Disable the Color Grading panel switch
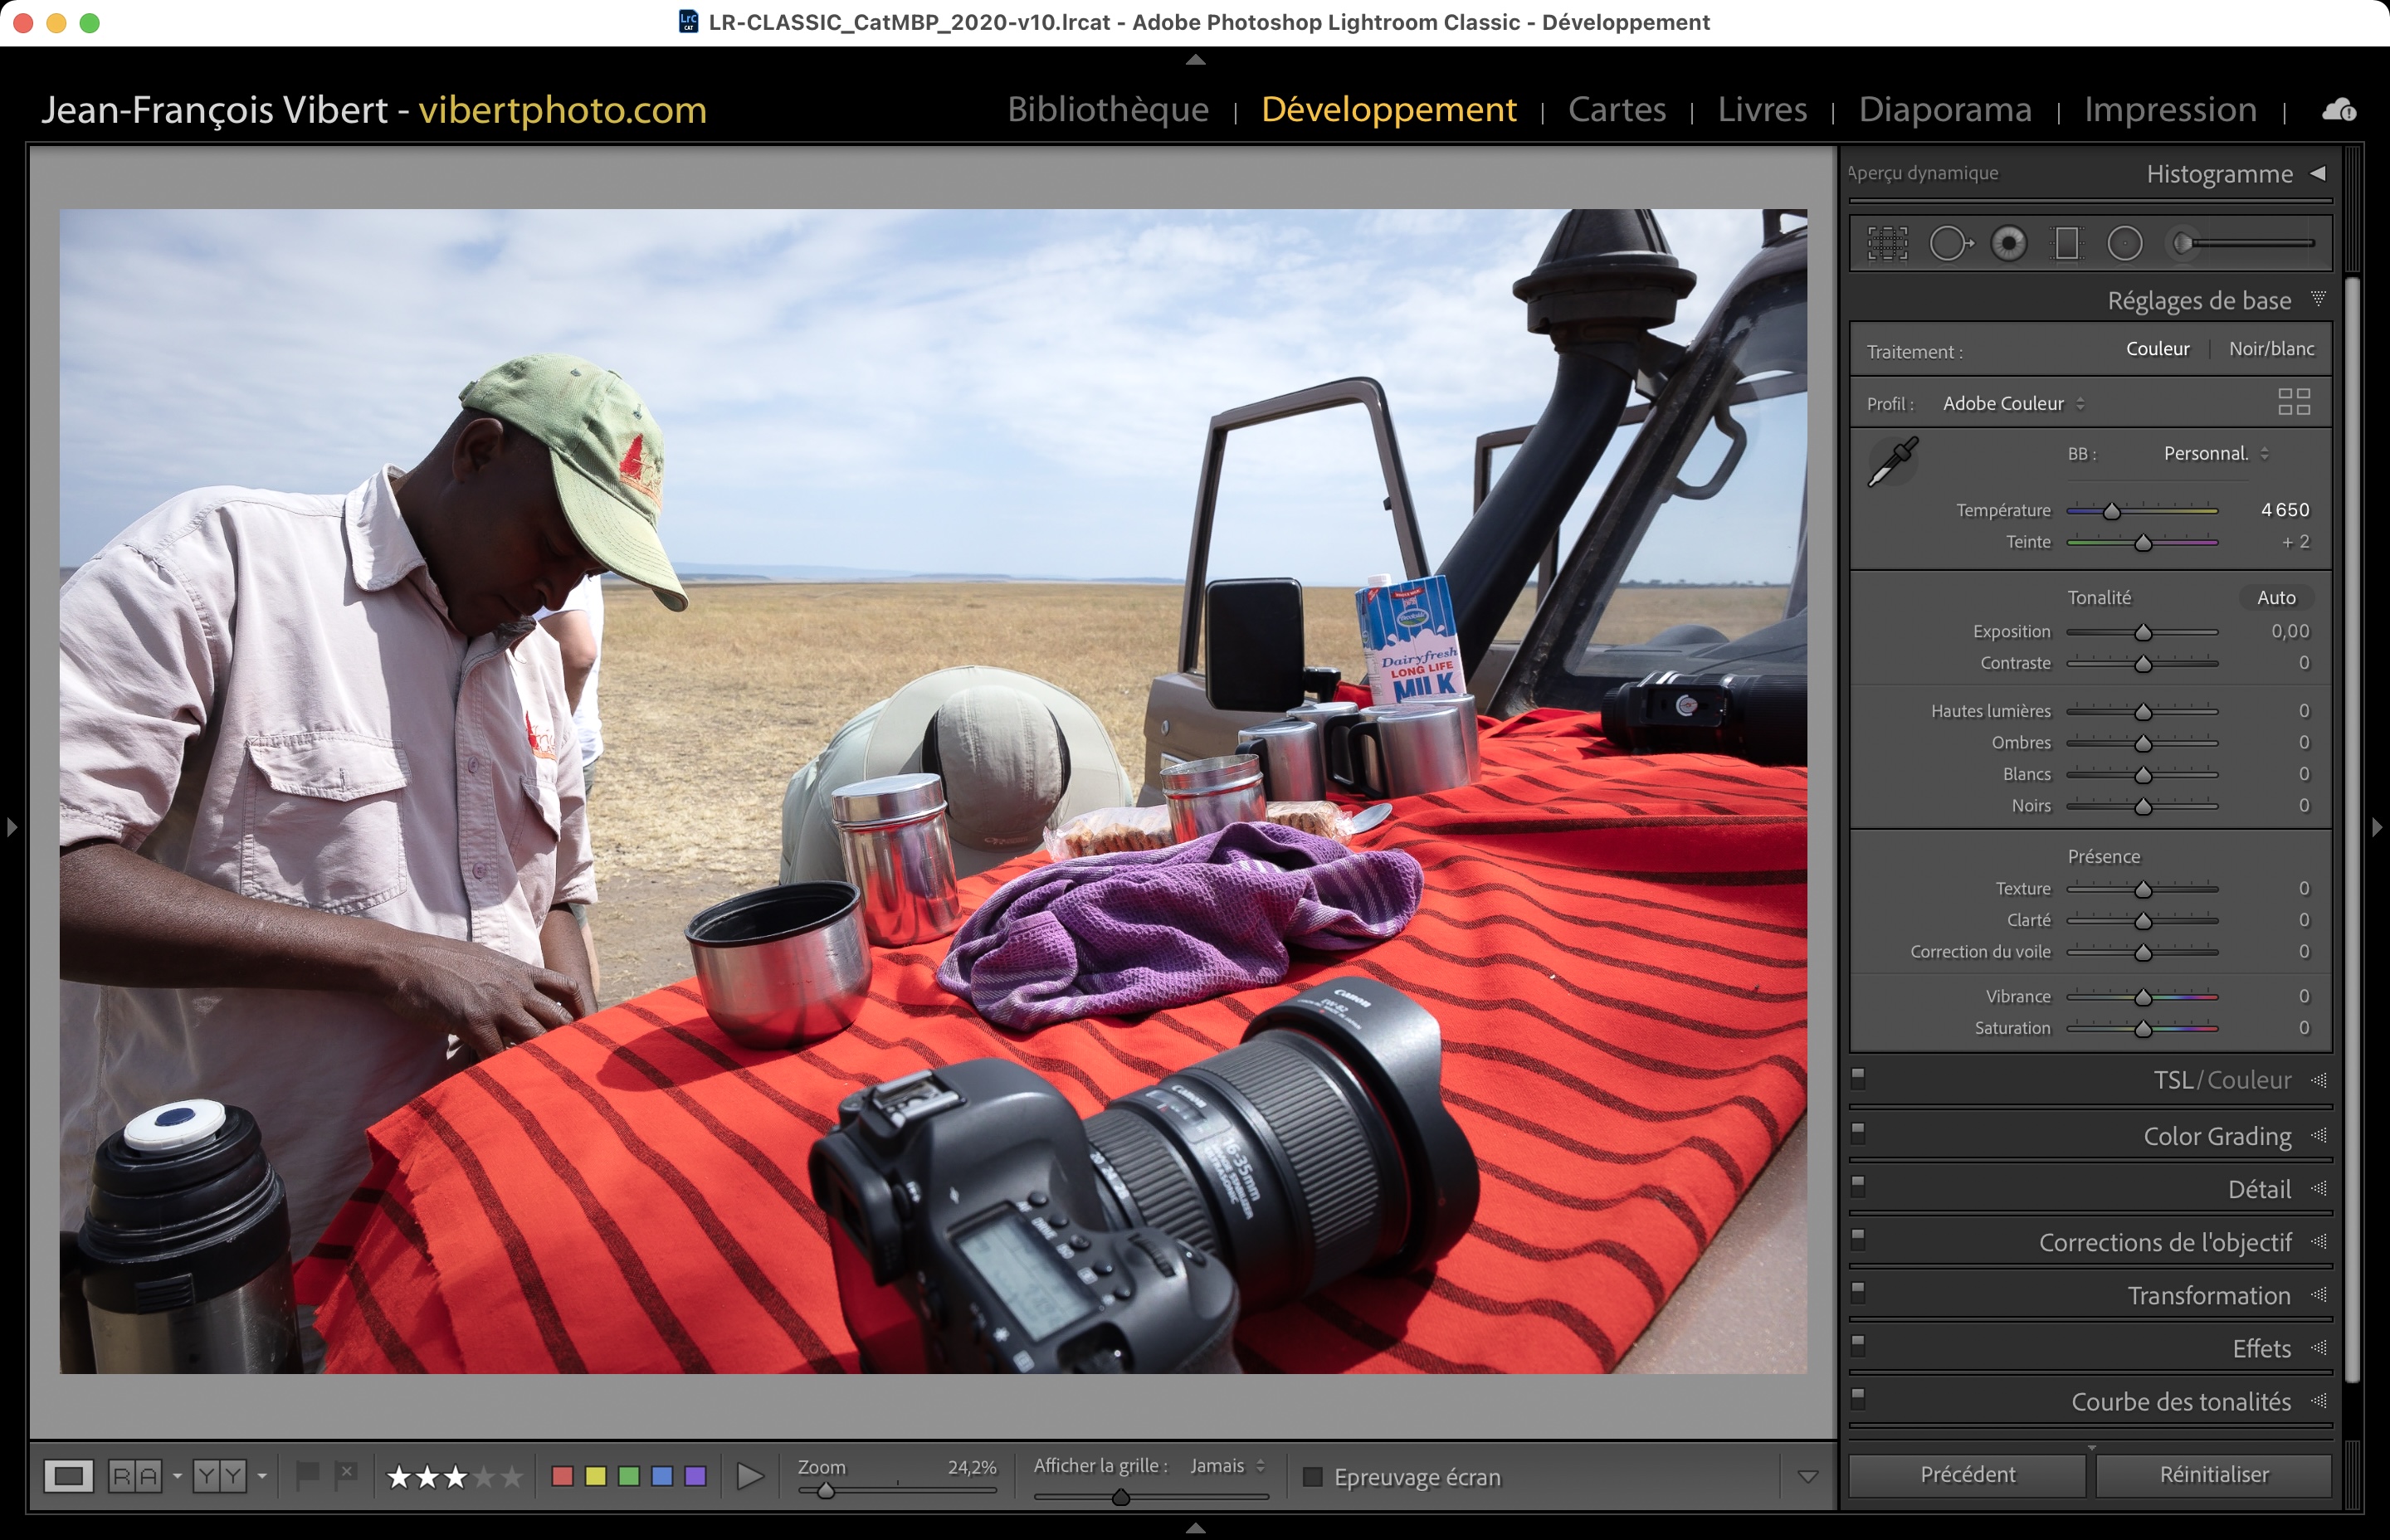The width and height of the screenshot is (2390, 1540). click(1858, 1133)
